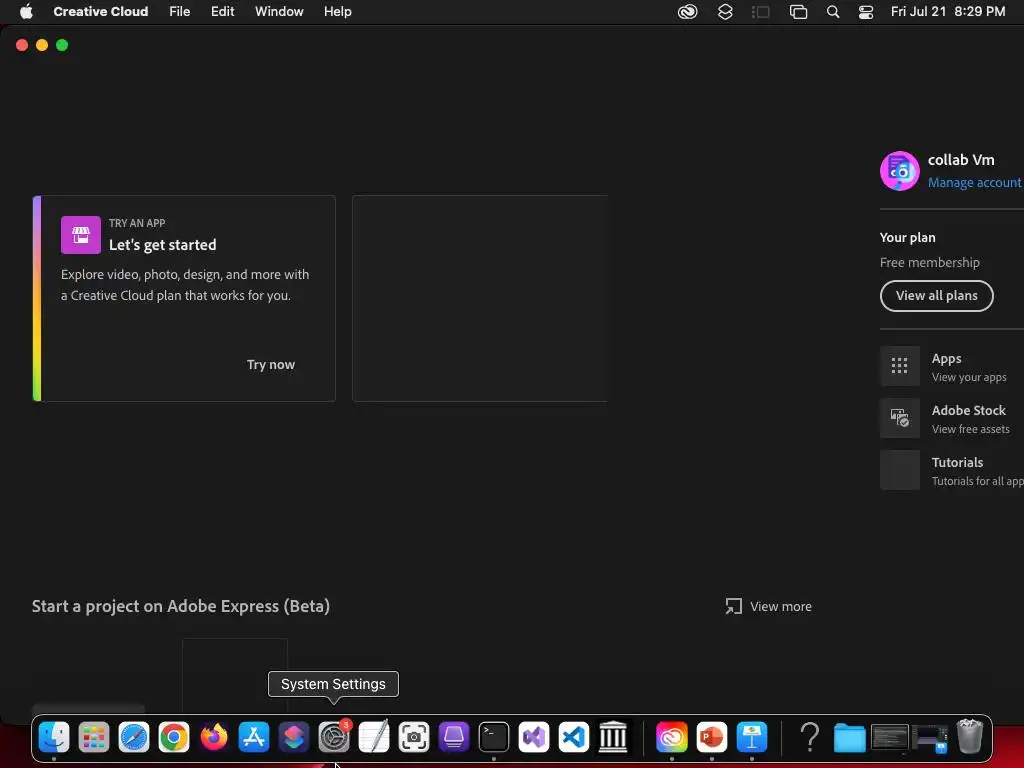
Task: Launch PowerPoint from the dock
Action: coord(712,737)
